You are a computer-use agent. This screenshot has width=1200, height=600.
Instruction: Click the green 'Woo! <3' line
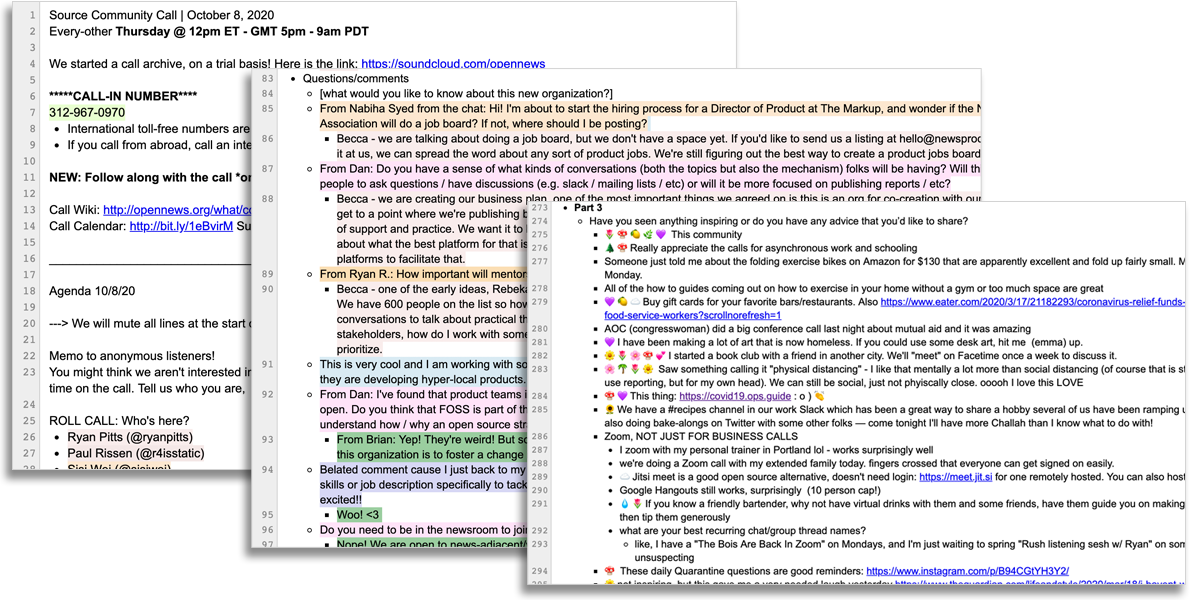pyautogui.click(x=358, y=515)
